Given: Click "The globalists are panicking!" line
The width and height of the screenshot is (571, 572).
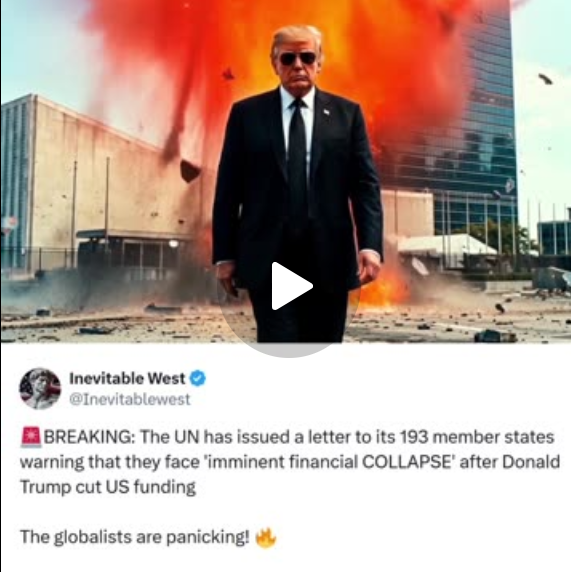Looking at the screenshot, I should 135,537.
